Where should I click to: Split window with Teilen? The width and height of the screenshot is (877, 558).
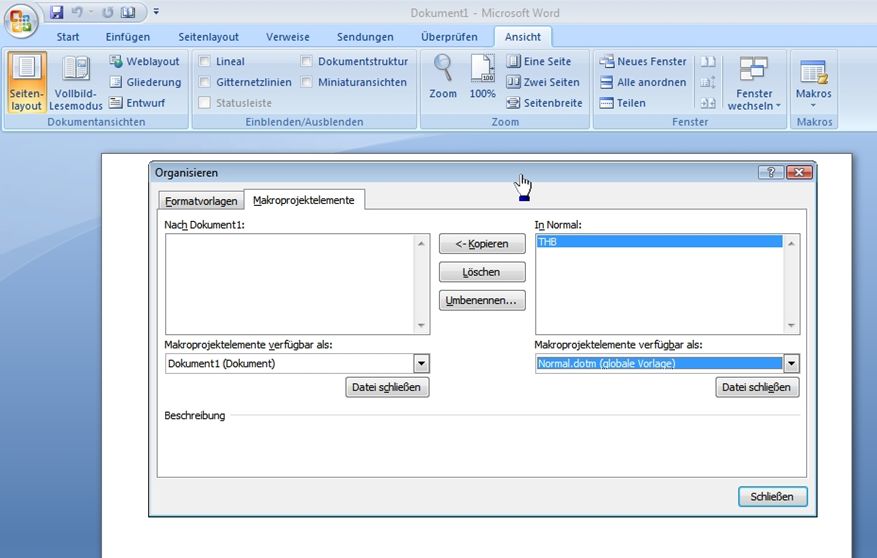pos(623,103)
